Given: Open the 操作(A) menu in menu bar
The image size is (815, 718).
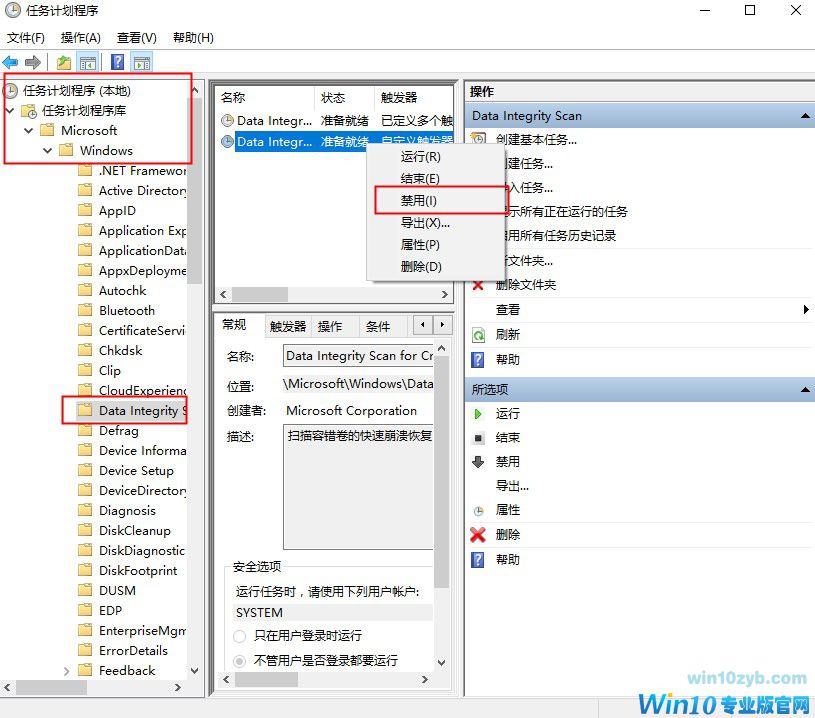Looking at the screenshot, I should [x=80, y=38].
